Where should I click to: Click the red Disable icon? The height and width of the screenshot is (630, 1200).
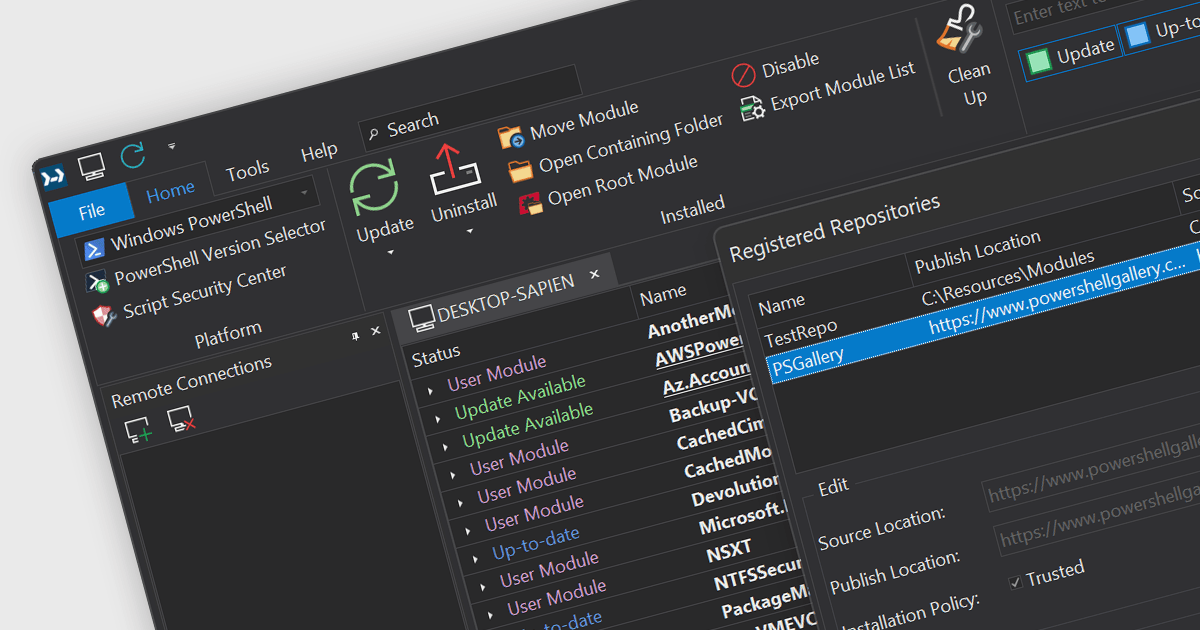pyautogui.click(x=743, y=74)
